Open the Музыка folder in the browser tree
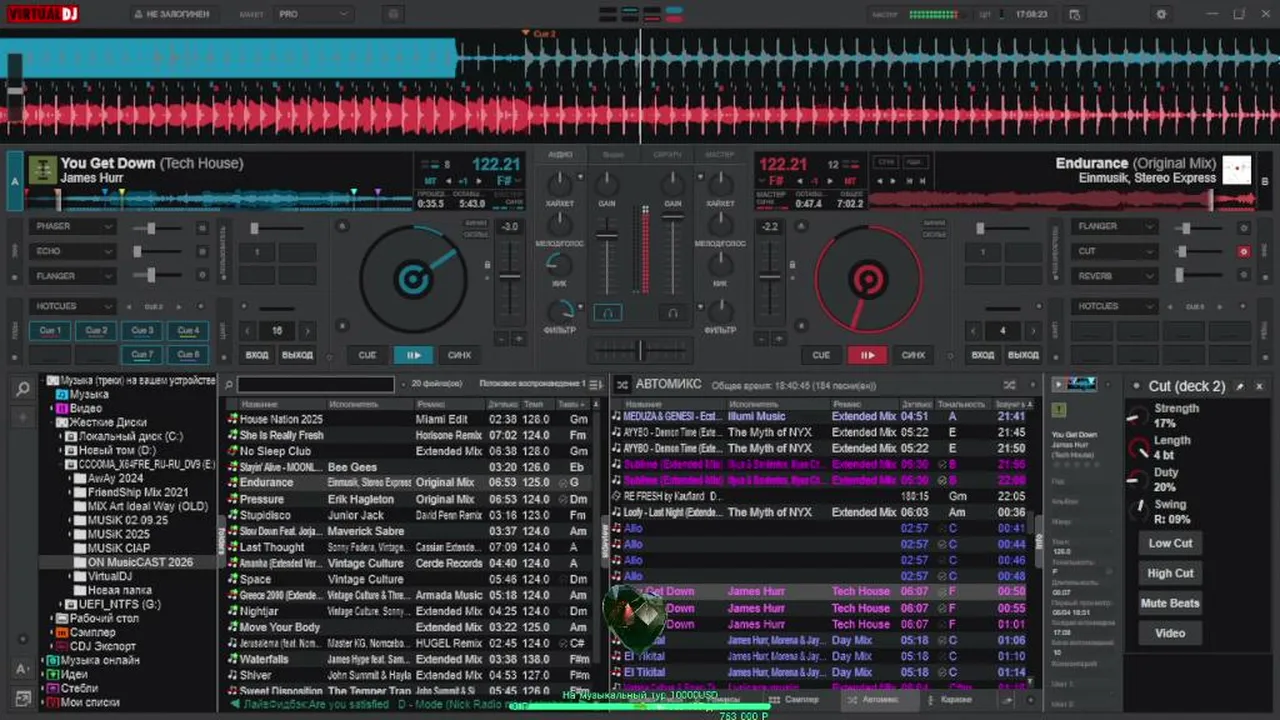Screen dimensions: 1280x720 (89, 395)
